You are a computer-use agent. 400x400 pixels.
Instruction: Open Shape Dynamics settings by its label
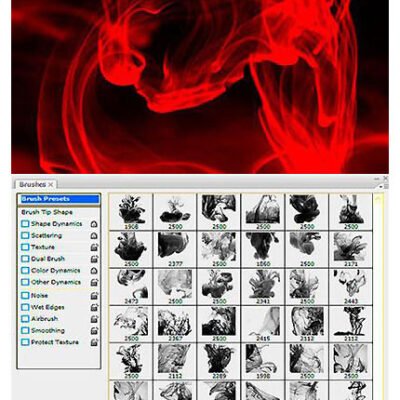click(56, 224)
